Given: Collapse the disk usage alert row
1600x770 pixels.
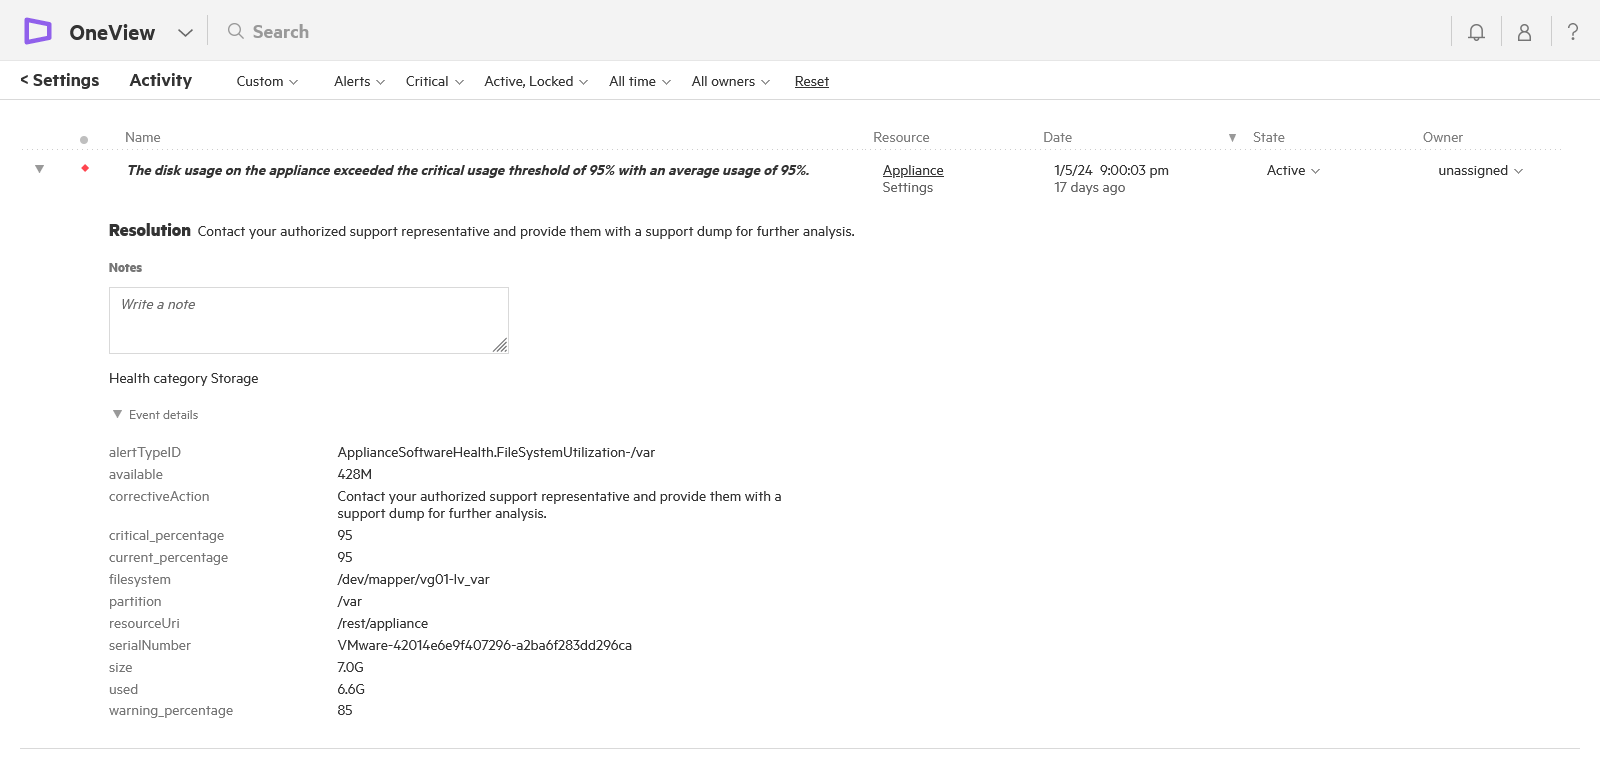Looking at the screenshot, I should [x=40, y=169].
